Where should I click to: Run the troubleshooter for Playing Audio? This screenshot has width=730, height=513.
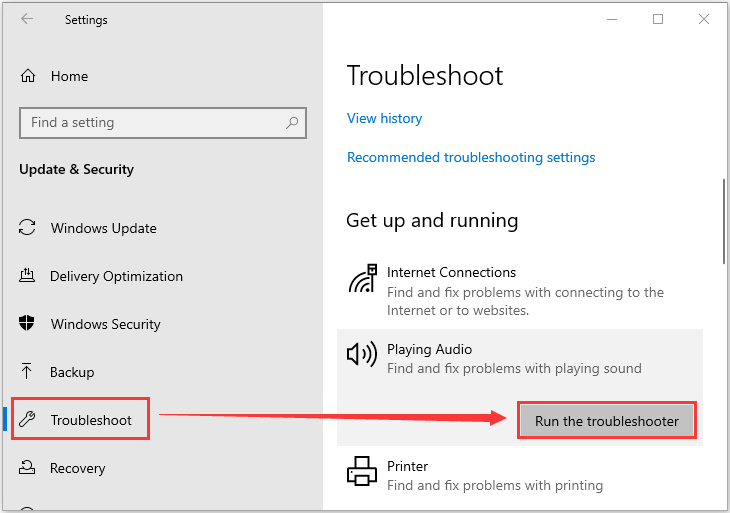(x=607, y=421)
